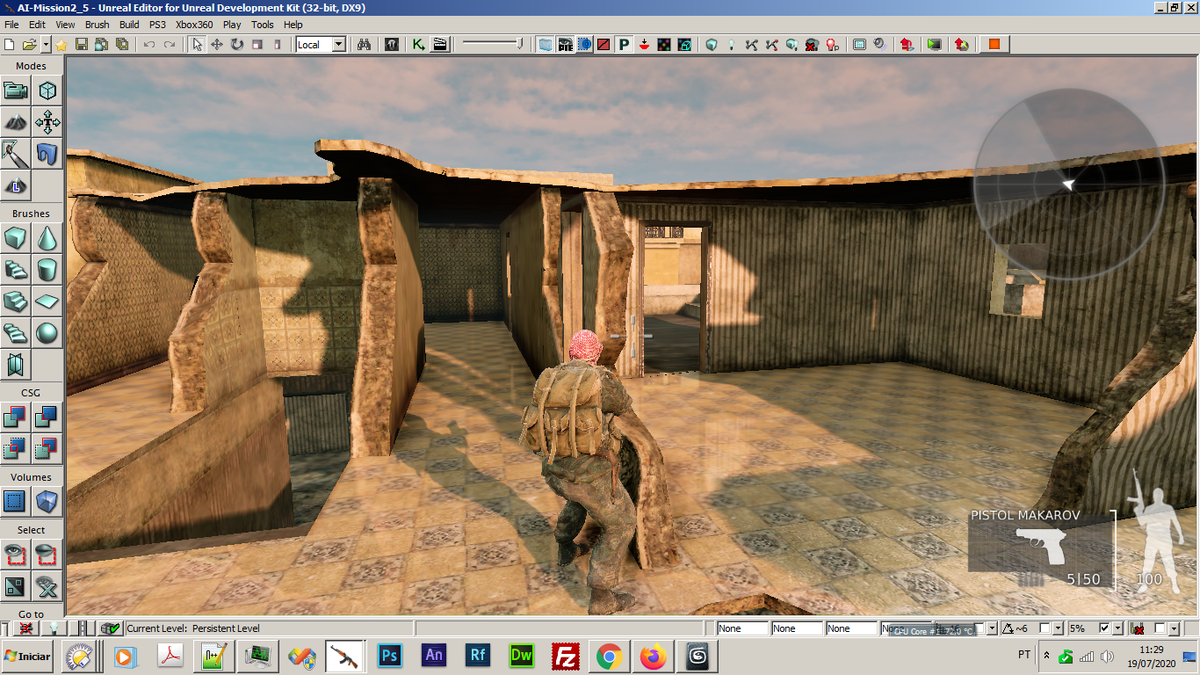
Task: Apply CSG Subtract operation
Action: tap(47, 416)
